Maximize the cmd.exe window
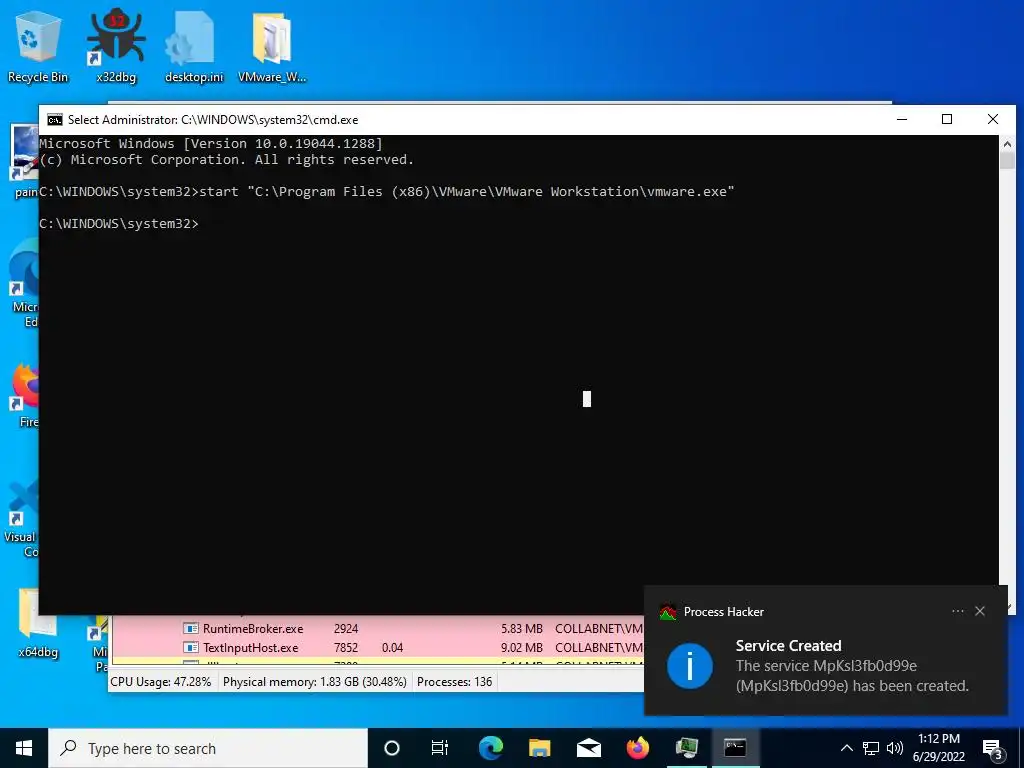 tap(947, 120)
